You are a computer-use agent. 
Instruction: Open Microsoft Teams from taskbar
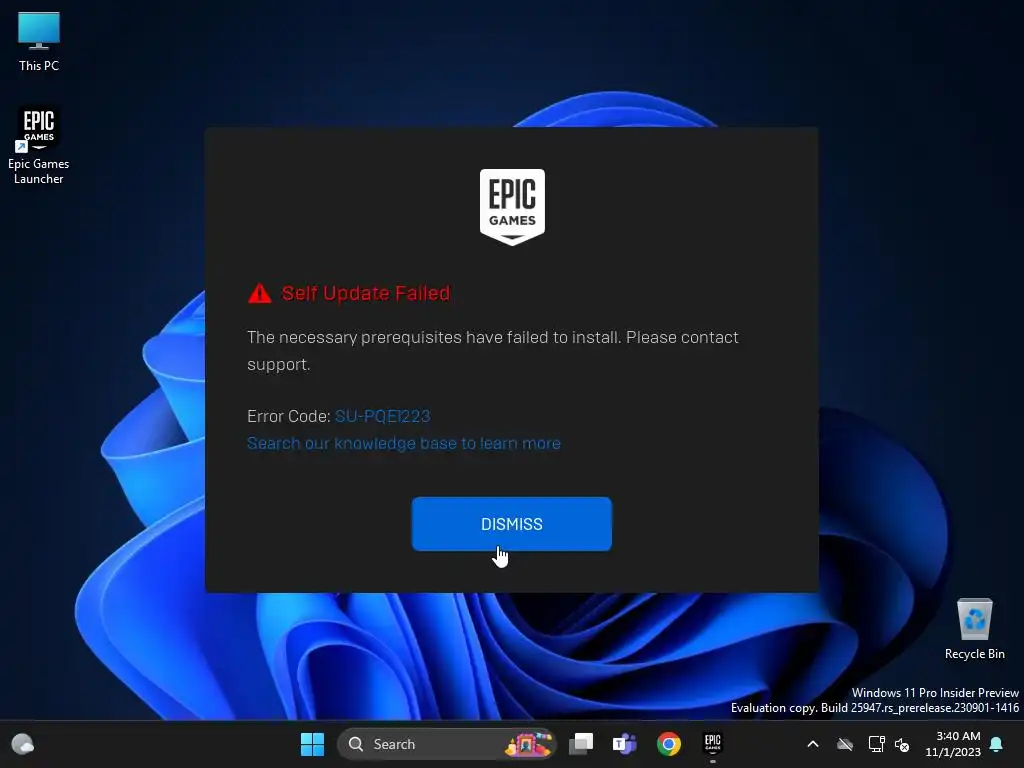(624, 744)
